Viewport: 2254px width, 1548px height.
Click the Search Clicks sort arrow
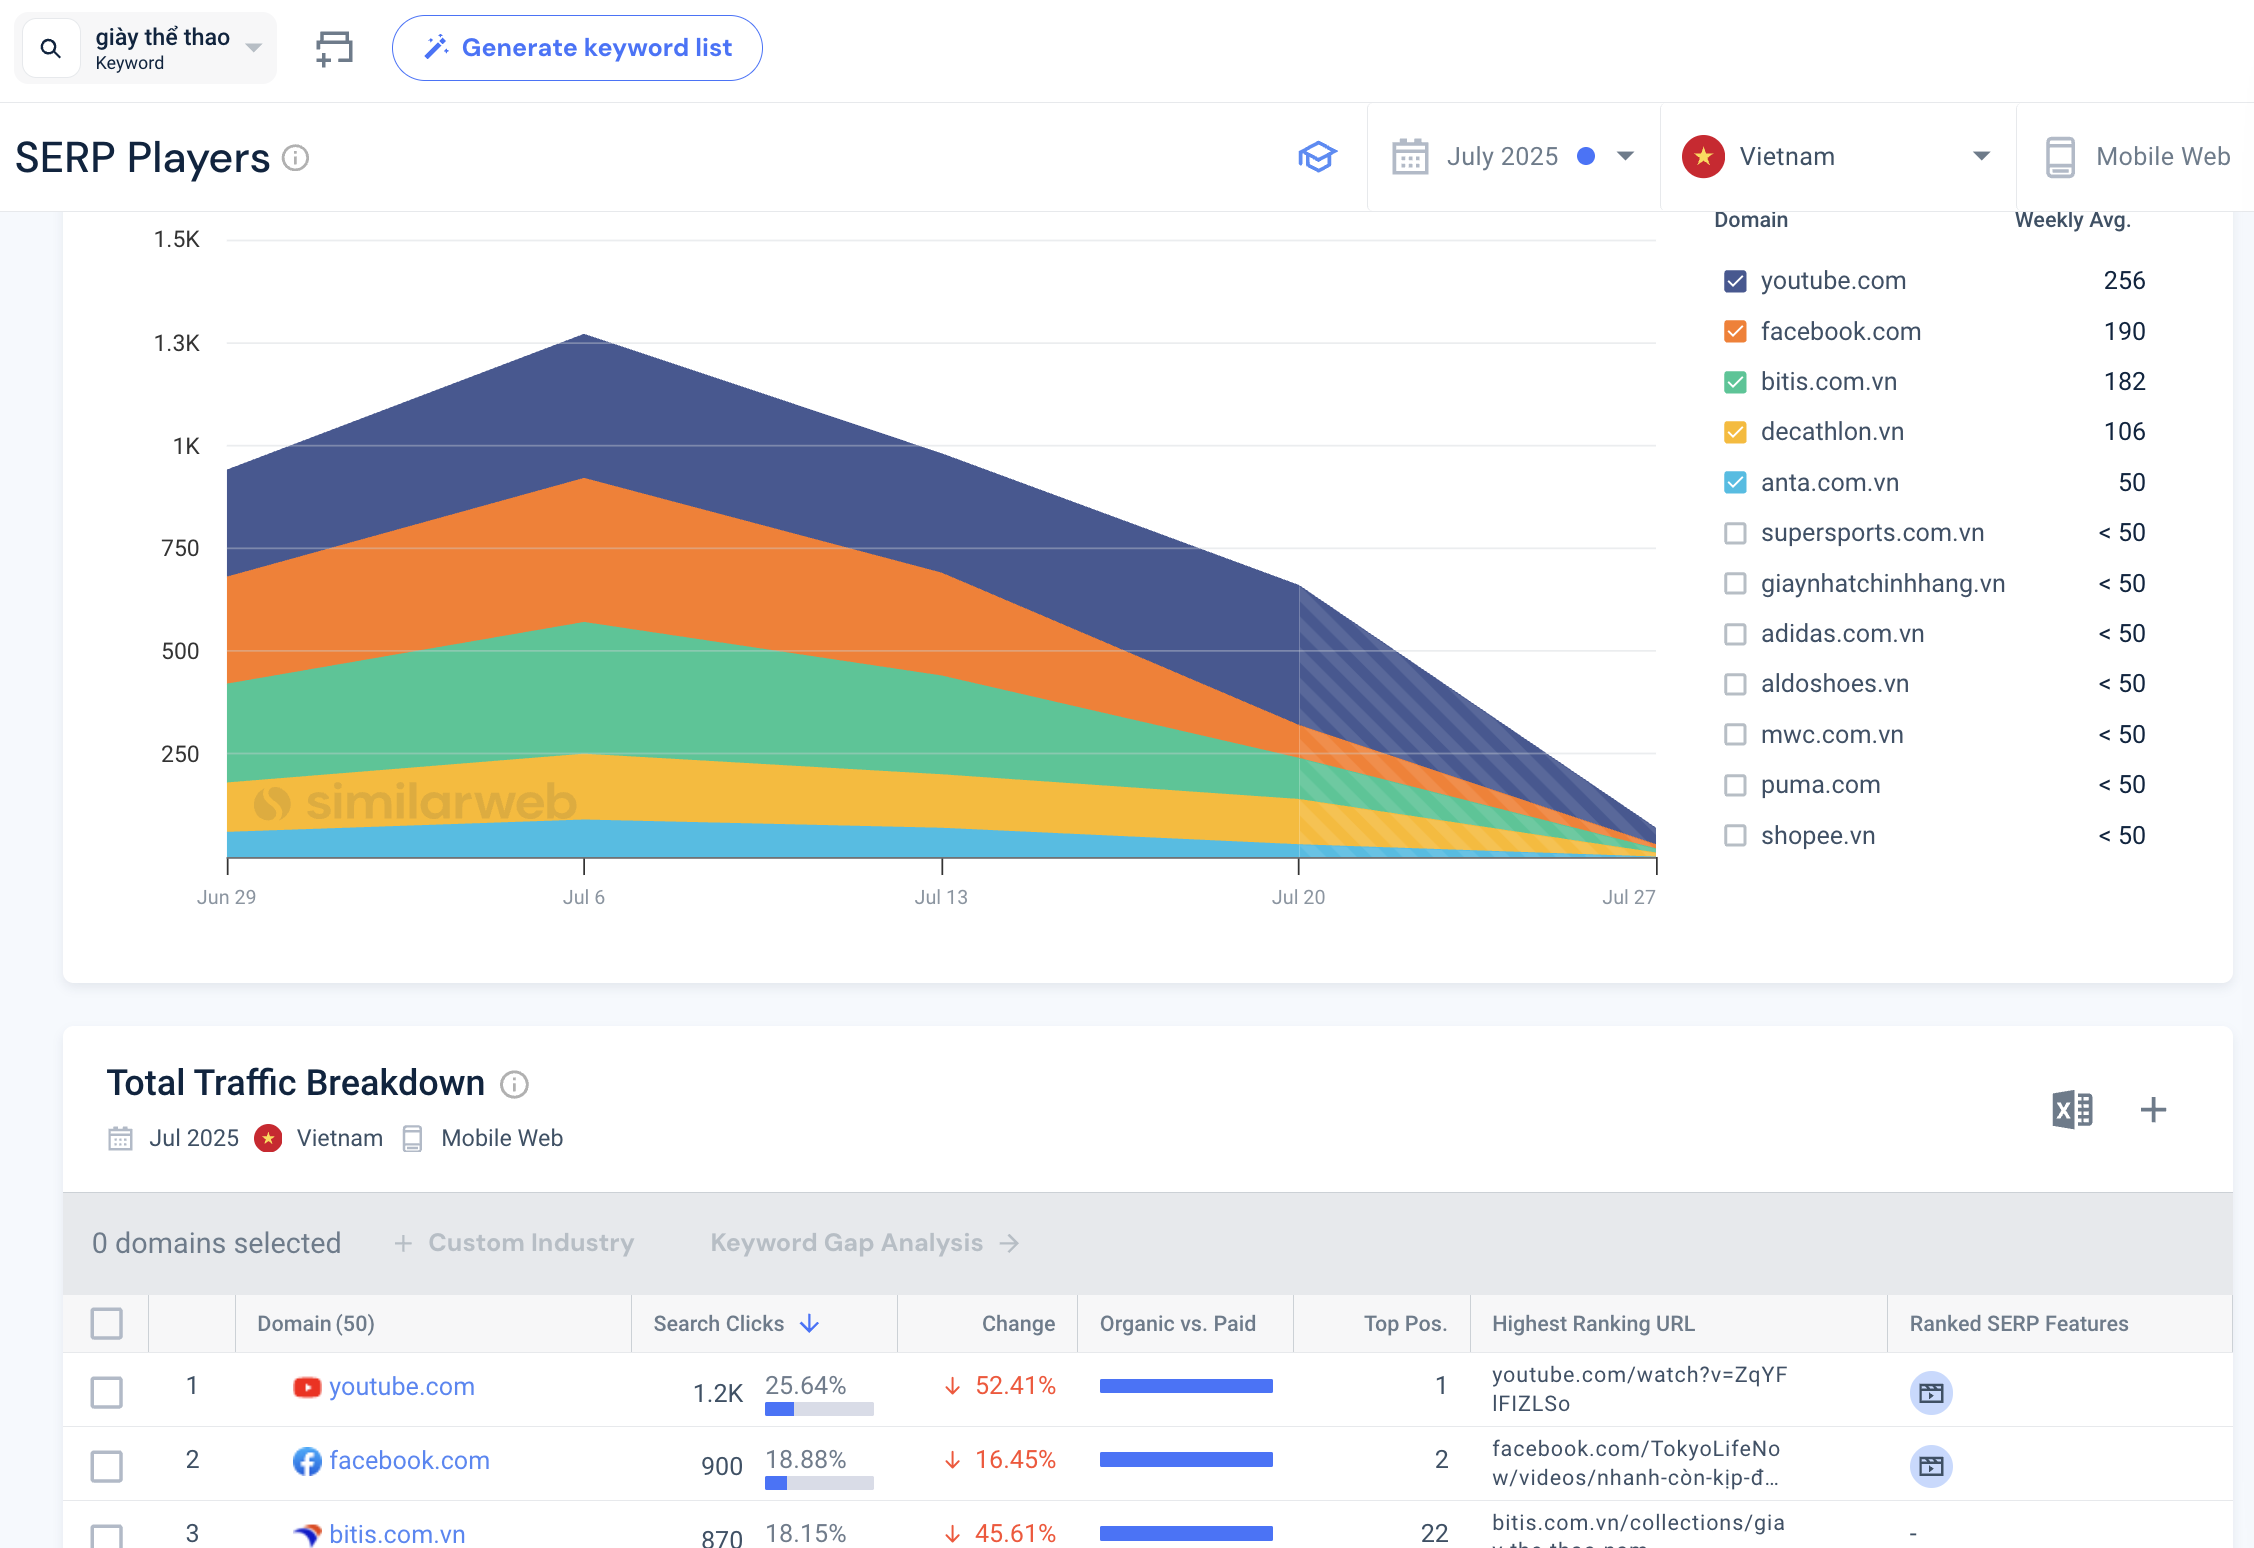pos(810,1324)
